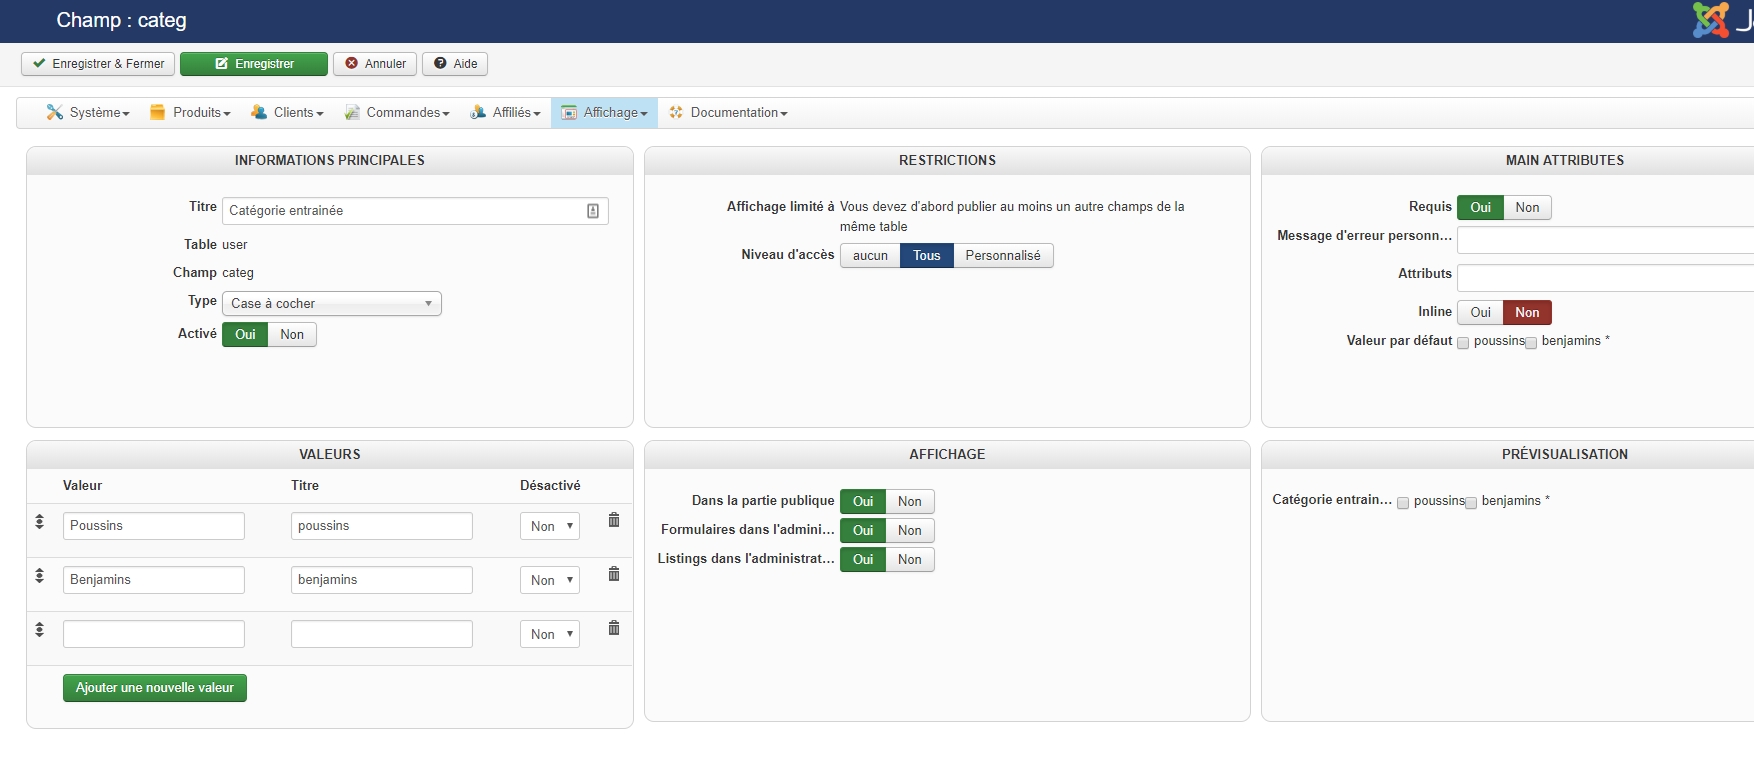Set Activé to Oui
1754x759 pixels.
click(x=245, y=335)
